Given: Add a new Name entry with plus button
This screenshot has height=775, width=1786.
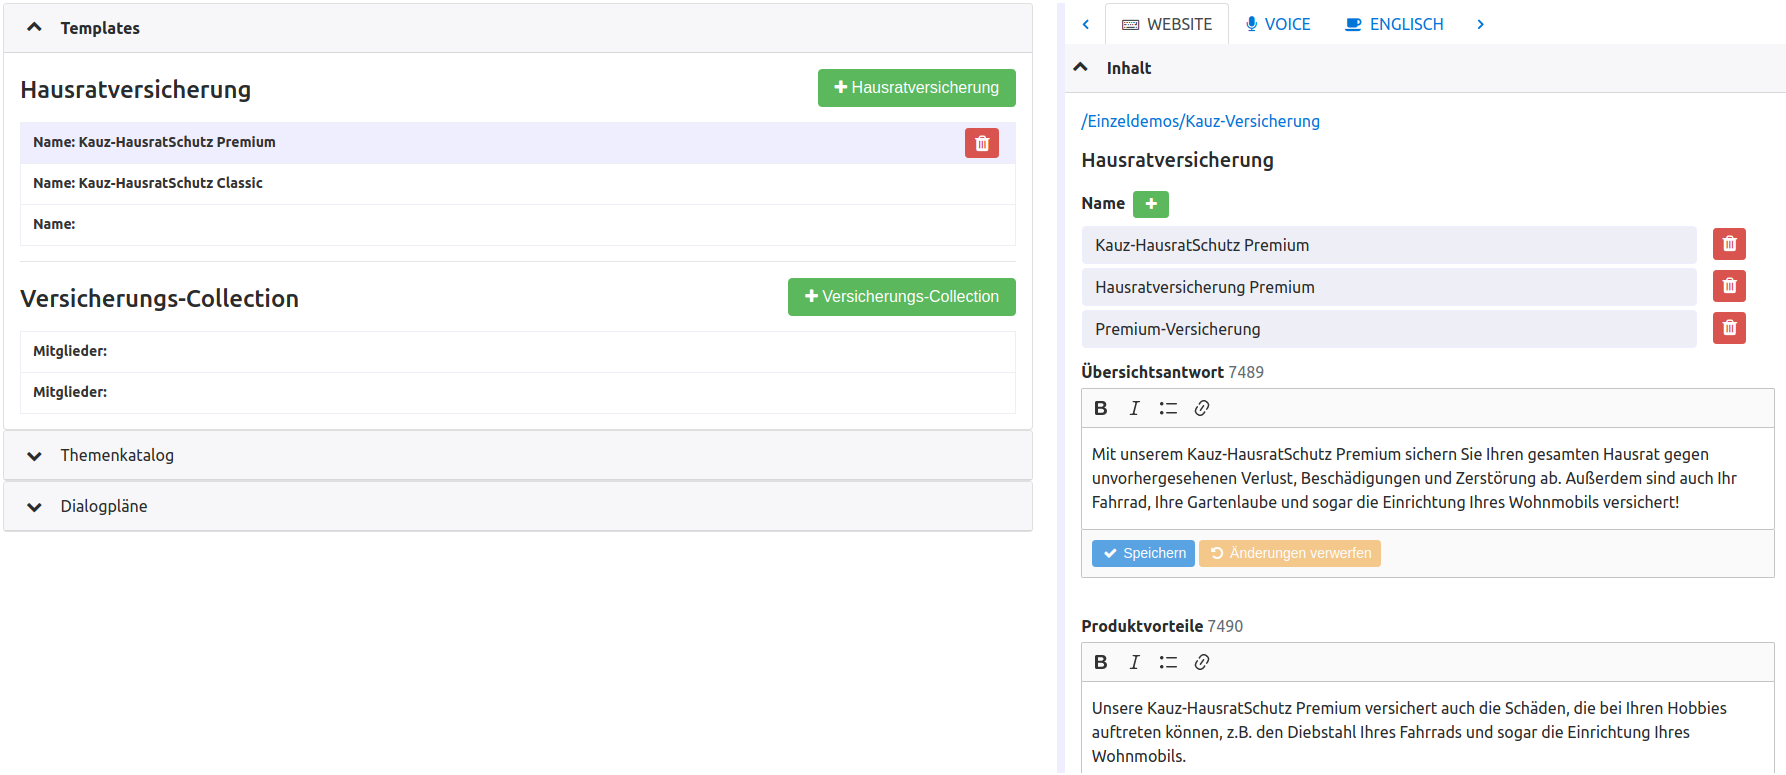Looking at the screenshot, I should coord(1151,204).
